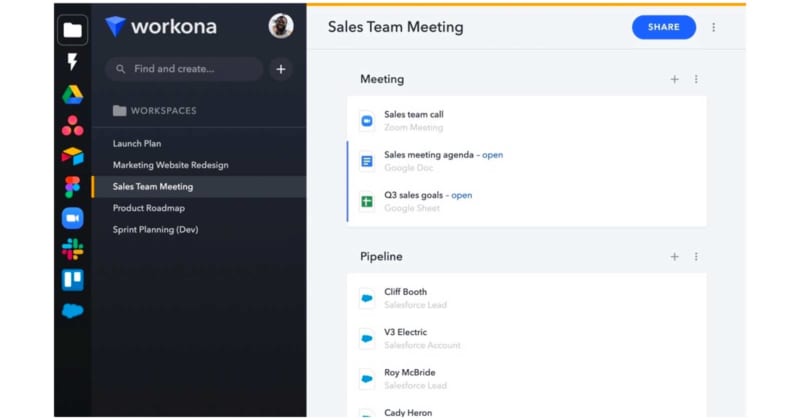Click Google Sheet icon for Q3 sales goals
This screenshot has height=420, width=800.
pyautogui.click(x=366, y=202)
